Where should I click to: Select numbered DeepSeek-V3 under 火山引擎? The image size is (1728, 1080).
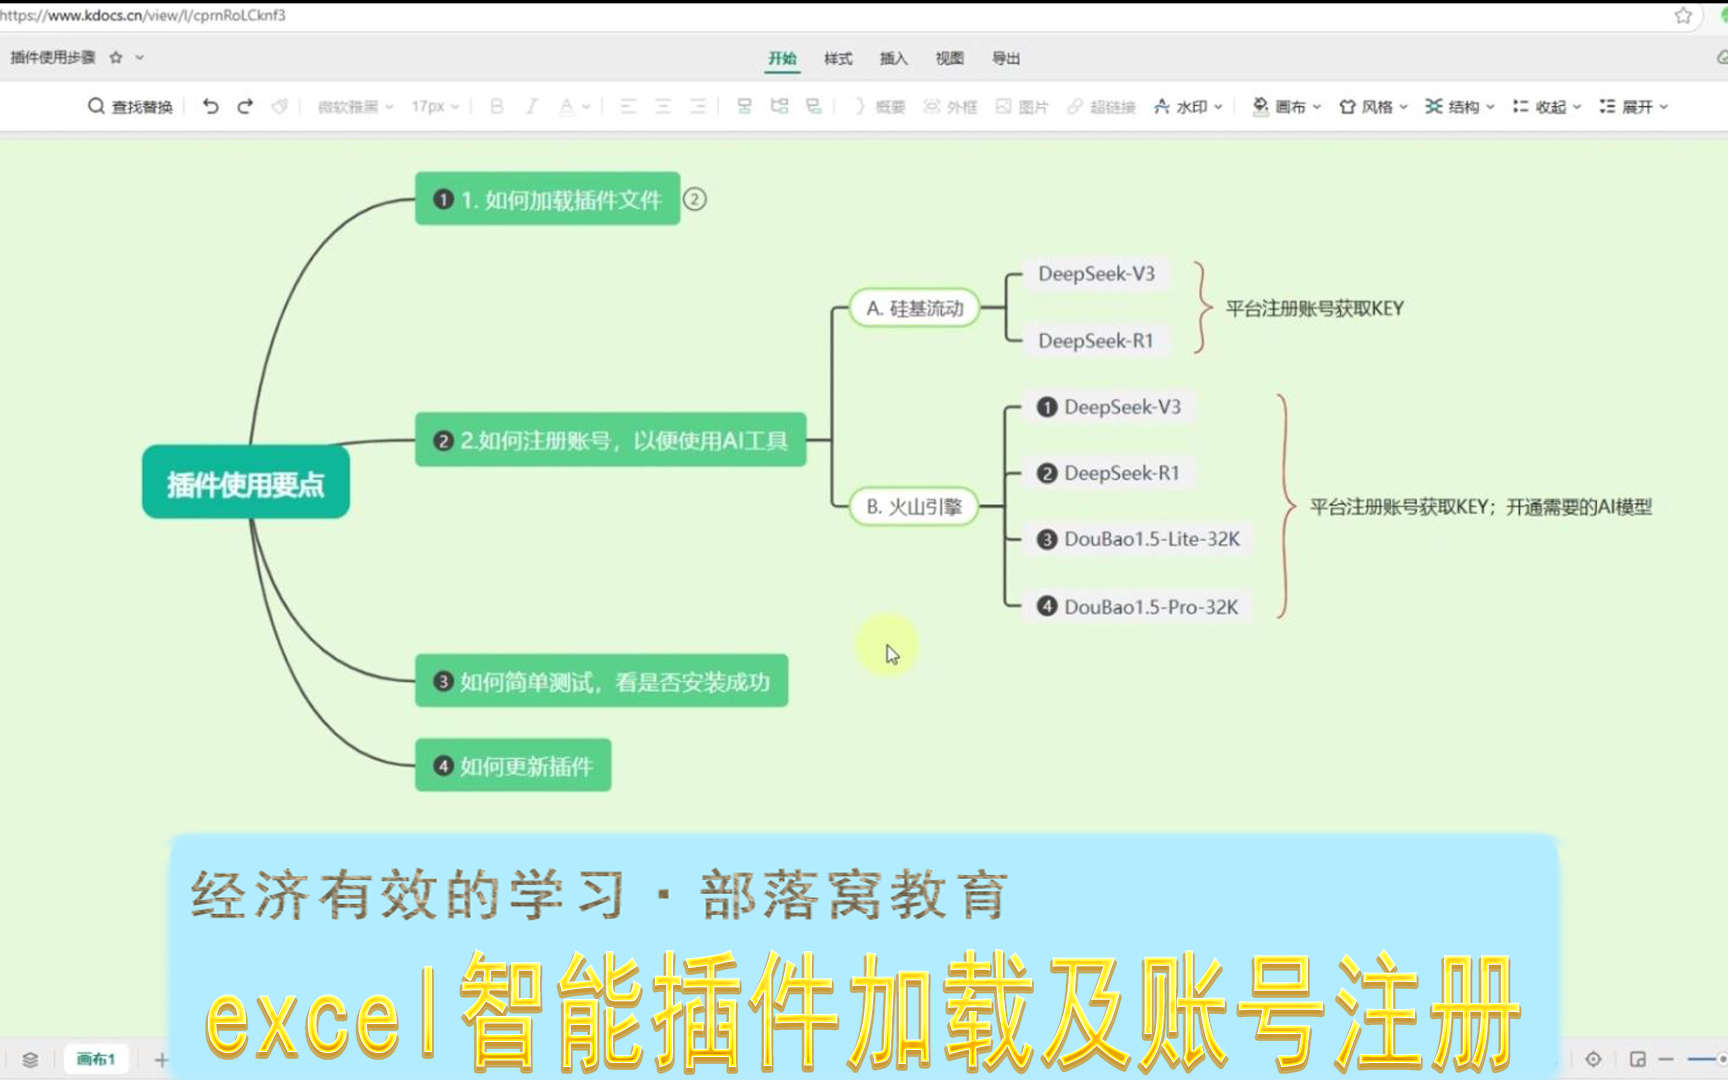coord(1109,406)
